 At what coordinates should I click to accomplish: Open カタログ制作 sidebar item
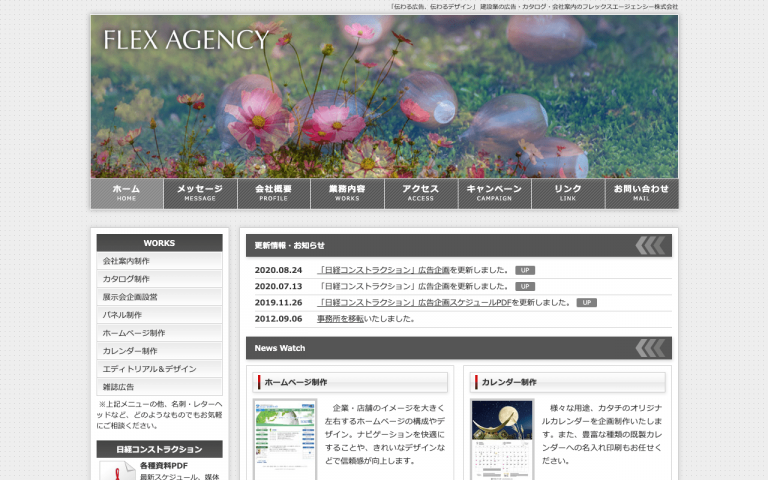coord(159,279)
